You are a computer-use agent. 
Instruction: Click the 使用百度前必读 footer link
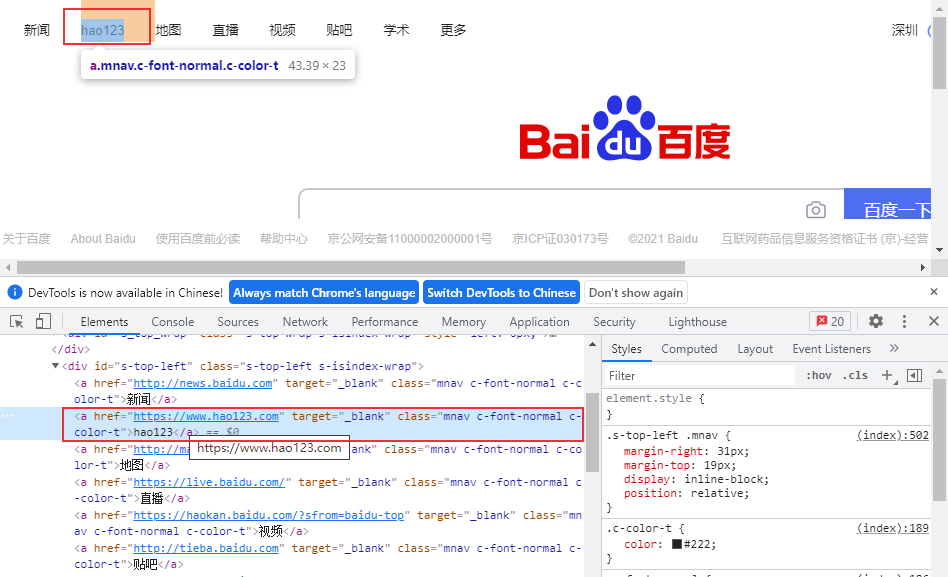pos(198,239)
